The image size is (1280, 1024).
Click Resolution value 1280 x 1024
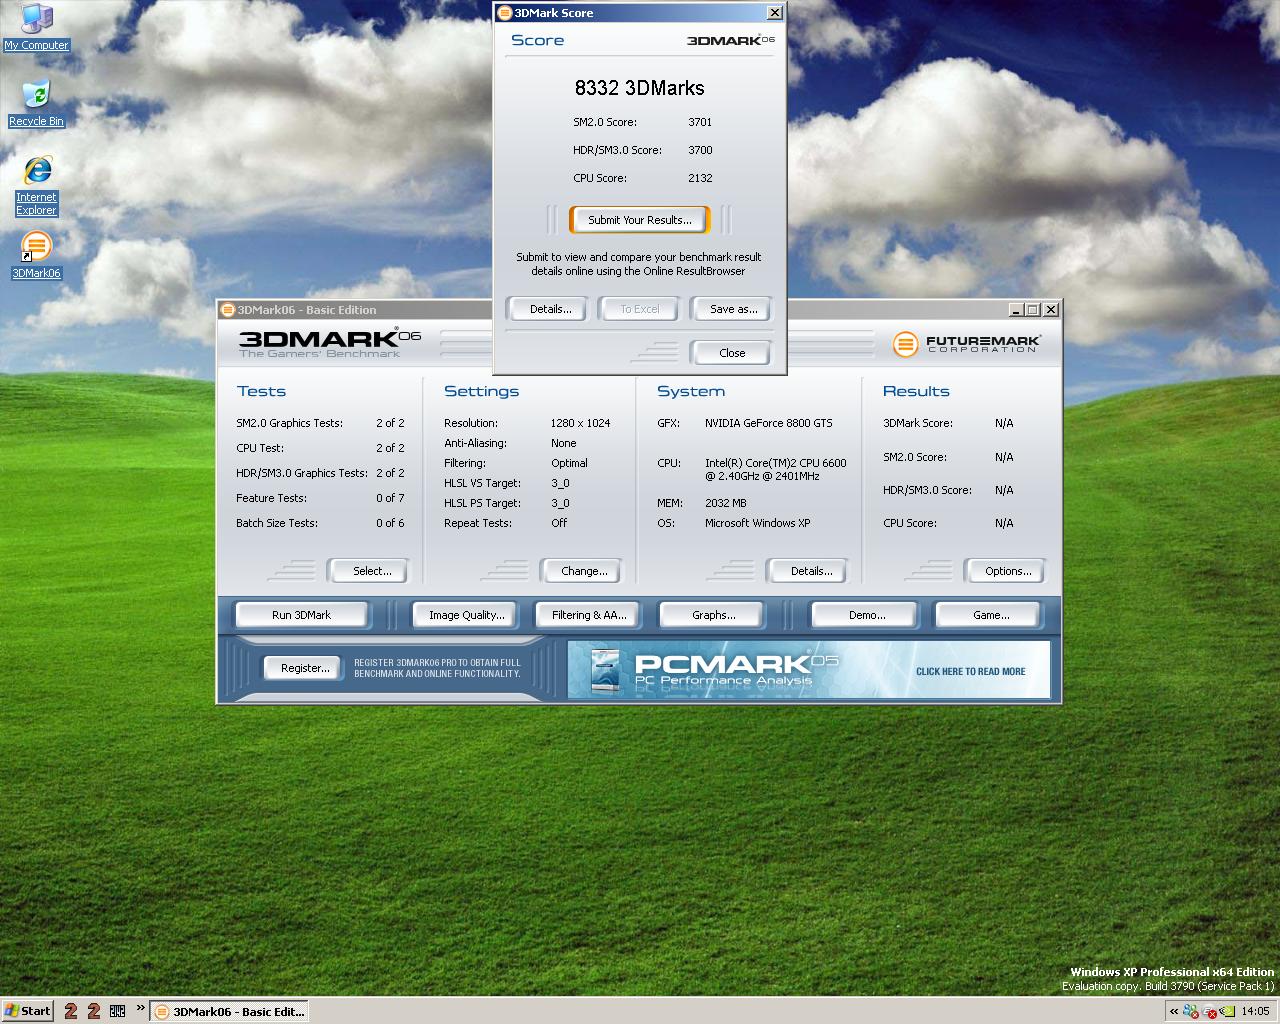(580, 423)
